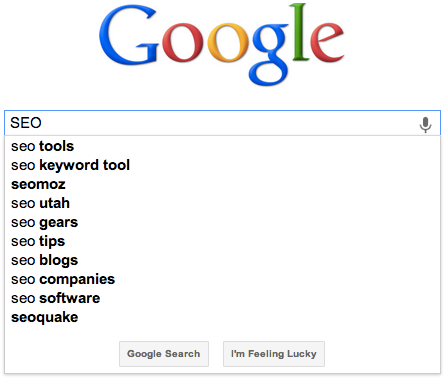Click the yellow letter o in logo
This screenshot has height=378, width=446.
(228, 43)
